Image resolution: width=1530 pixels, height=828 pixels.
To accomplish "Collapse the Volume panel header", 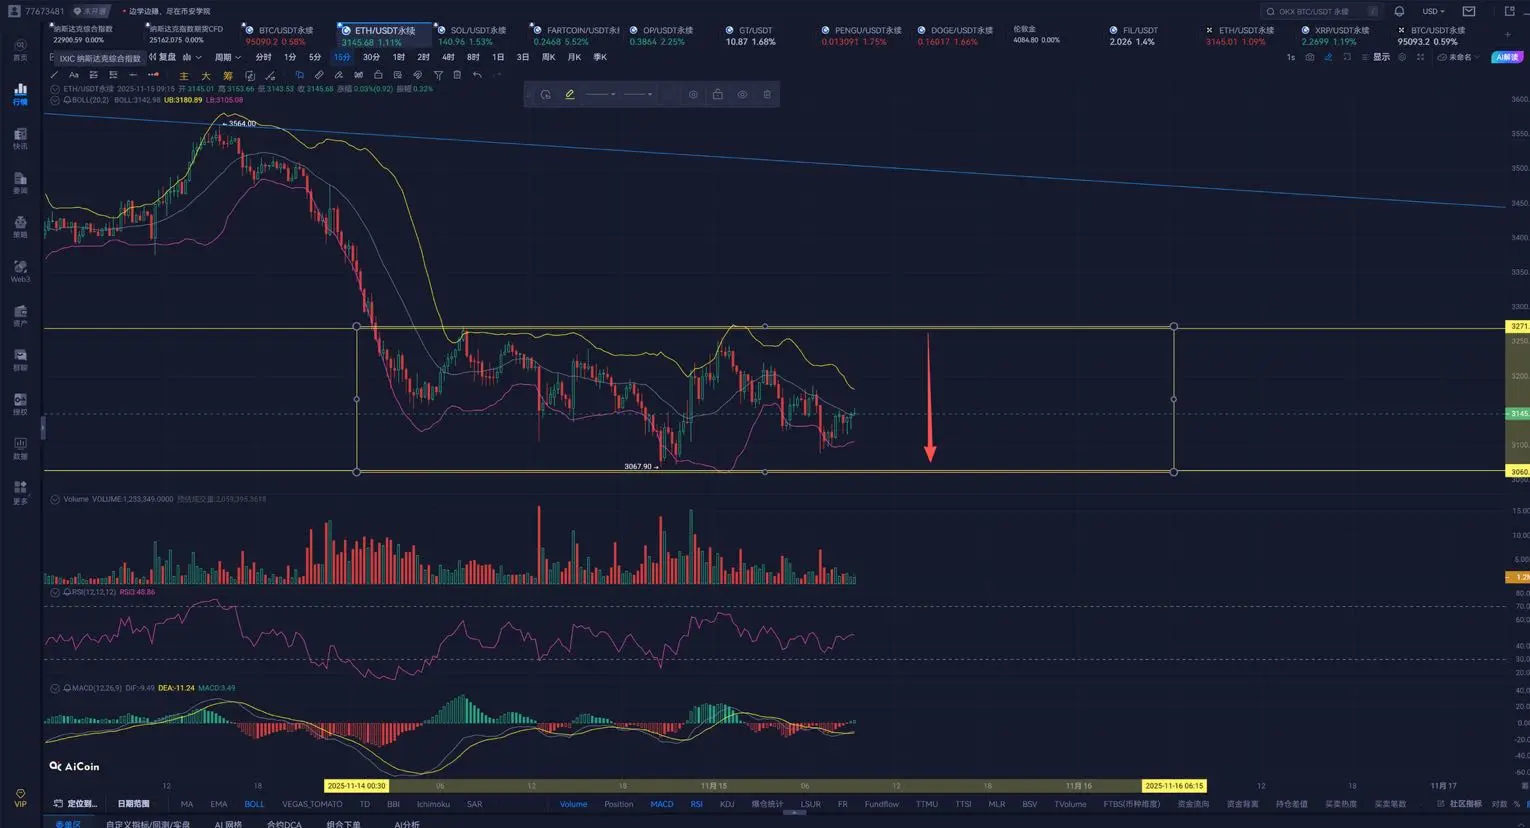I will [55, 499].
